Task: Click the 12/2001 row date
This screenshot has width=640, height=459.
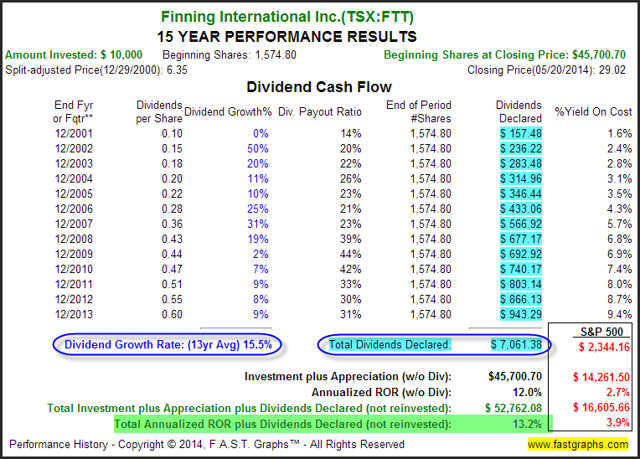Action: tap(74, 133)
